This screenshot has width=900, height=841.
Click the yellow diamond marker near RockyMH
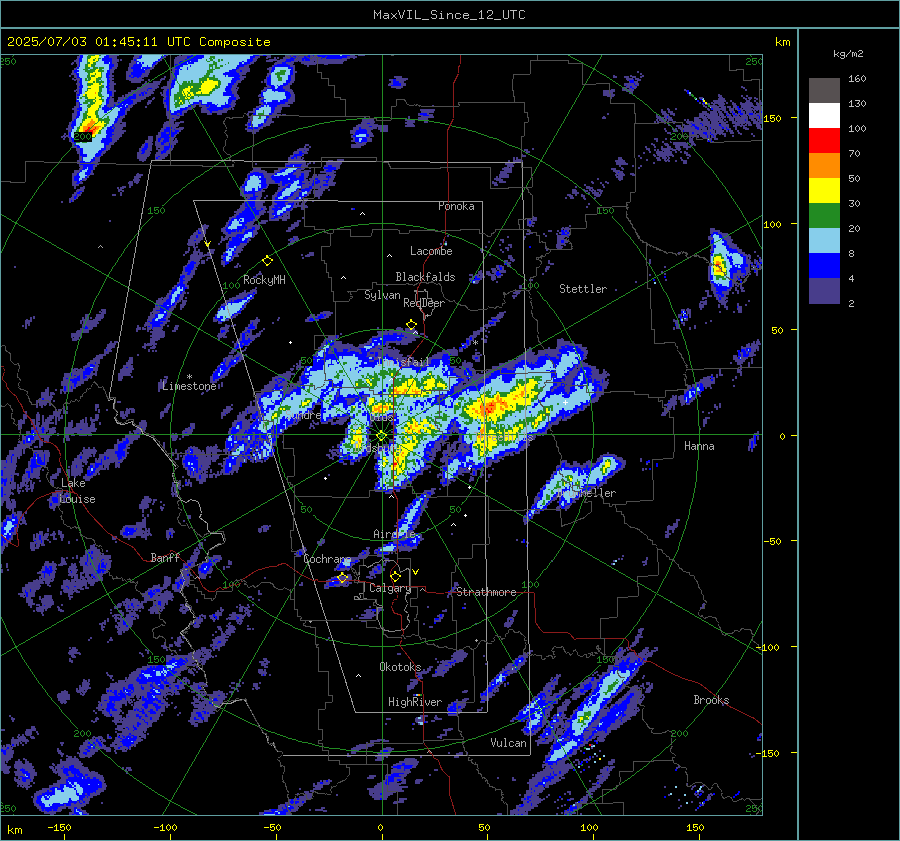tap(267, 261)
